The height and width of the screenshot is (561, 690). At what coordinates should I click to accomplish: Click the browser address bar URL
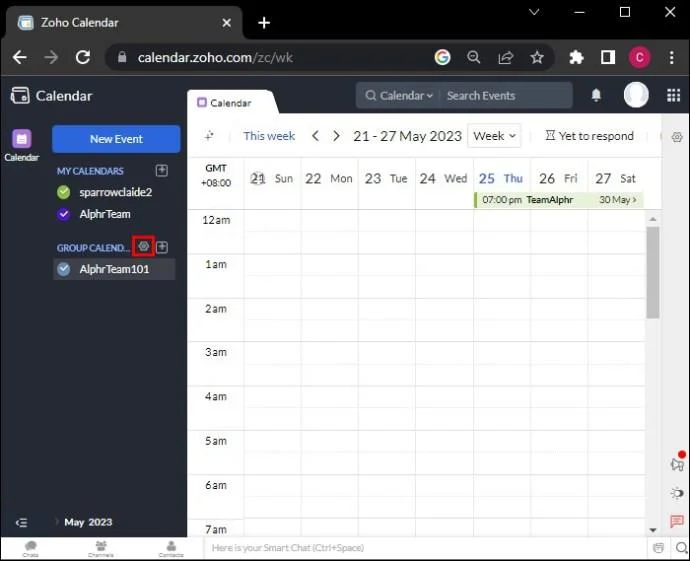point(215,57)
